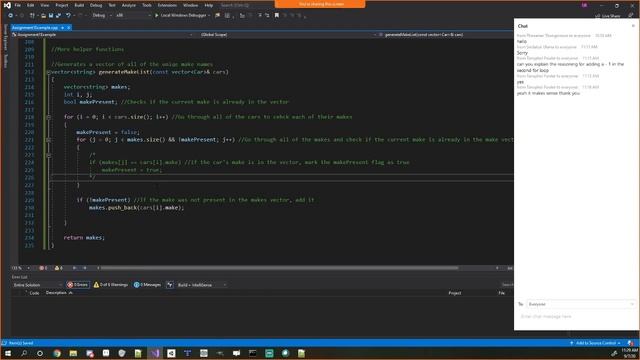This screenshot has height=360, width=640.
Task: Open Cortana from the taskbar
Action: click(x=40, y=353)
